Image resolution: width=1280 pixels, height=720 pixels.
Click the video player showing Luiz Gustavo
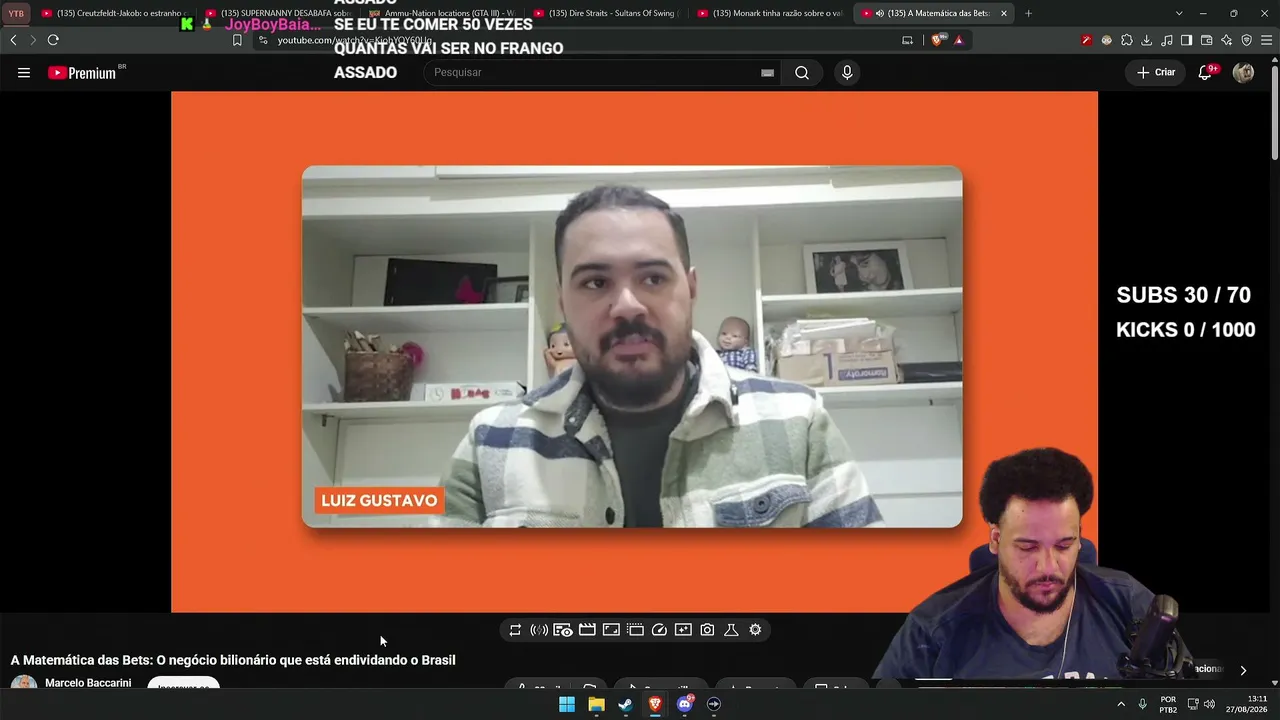(x=634, y=352)
